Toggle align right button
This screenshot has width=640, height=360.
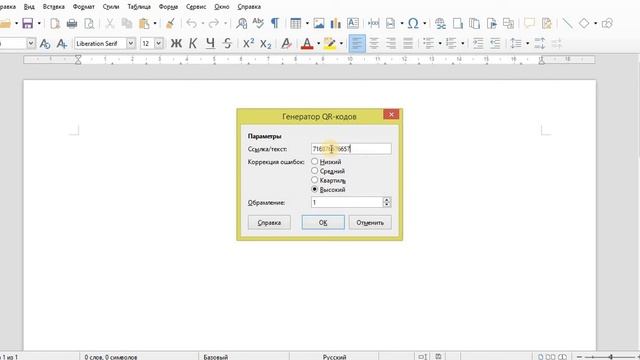[x=391, y=43]
